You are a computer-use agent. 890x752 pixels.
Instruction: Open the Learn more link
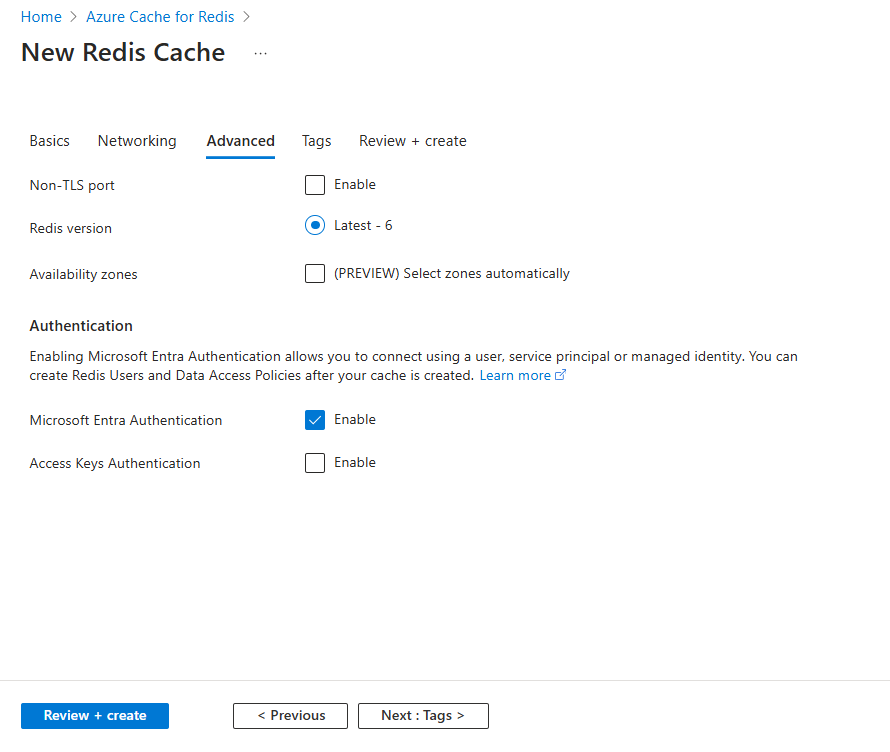click(515, 376)
